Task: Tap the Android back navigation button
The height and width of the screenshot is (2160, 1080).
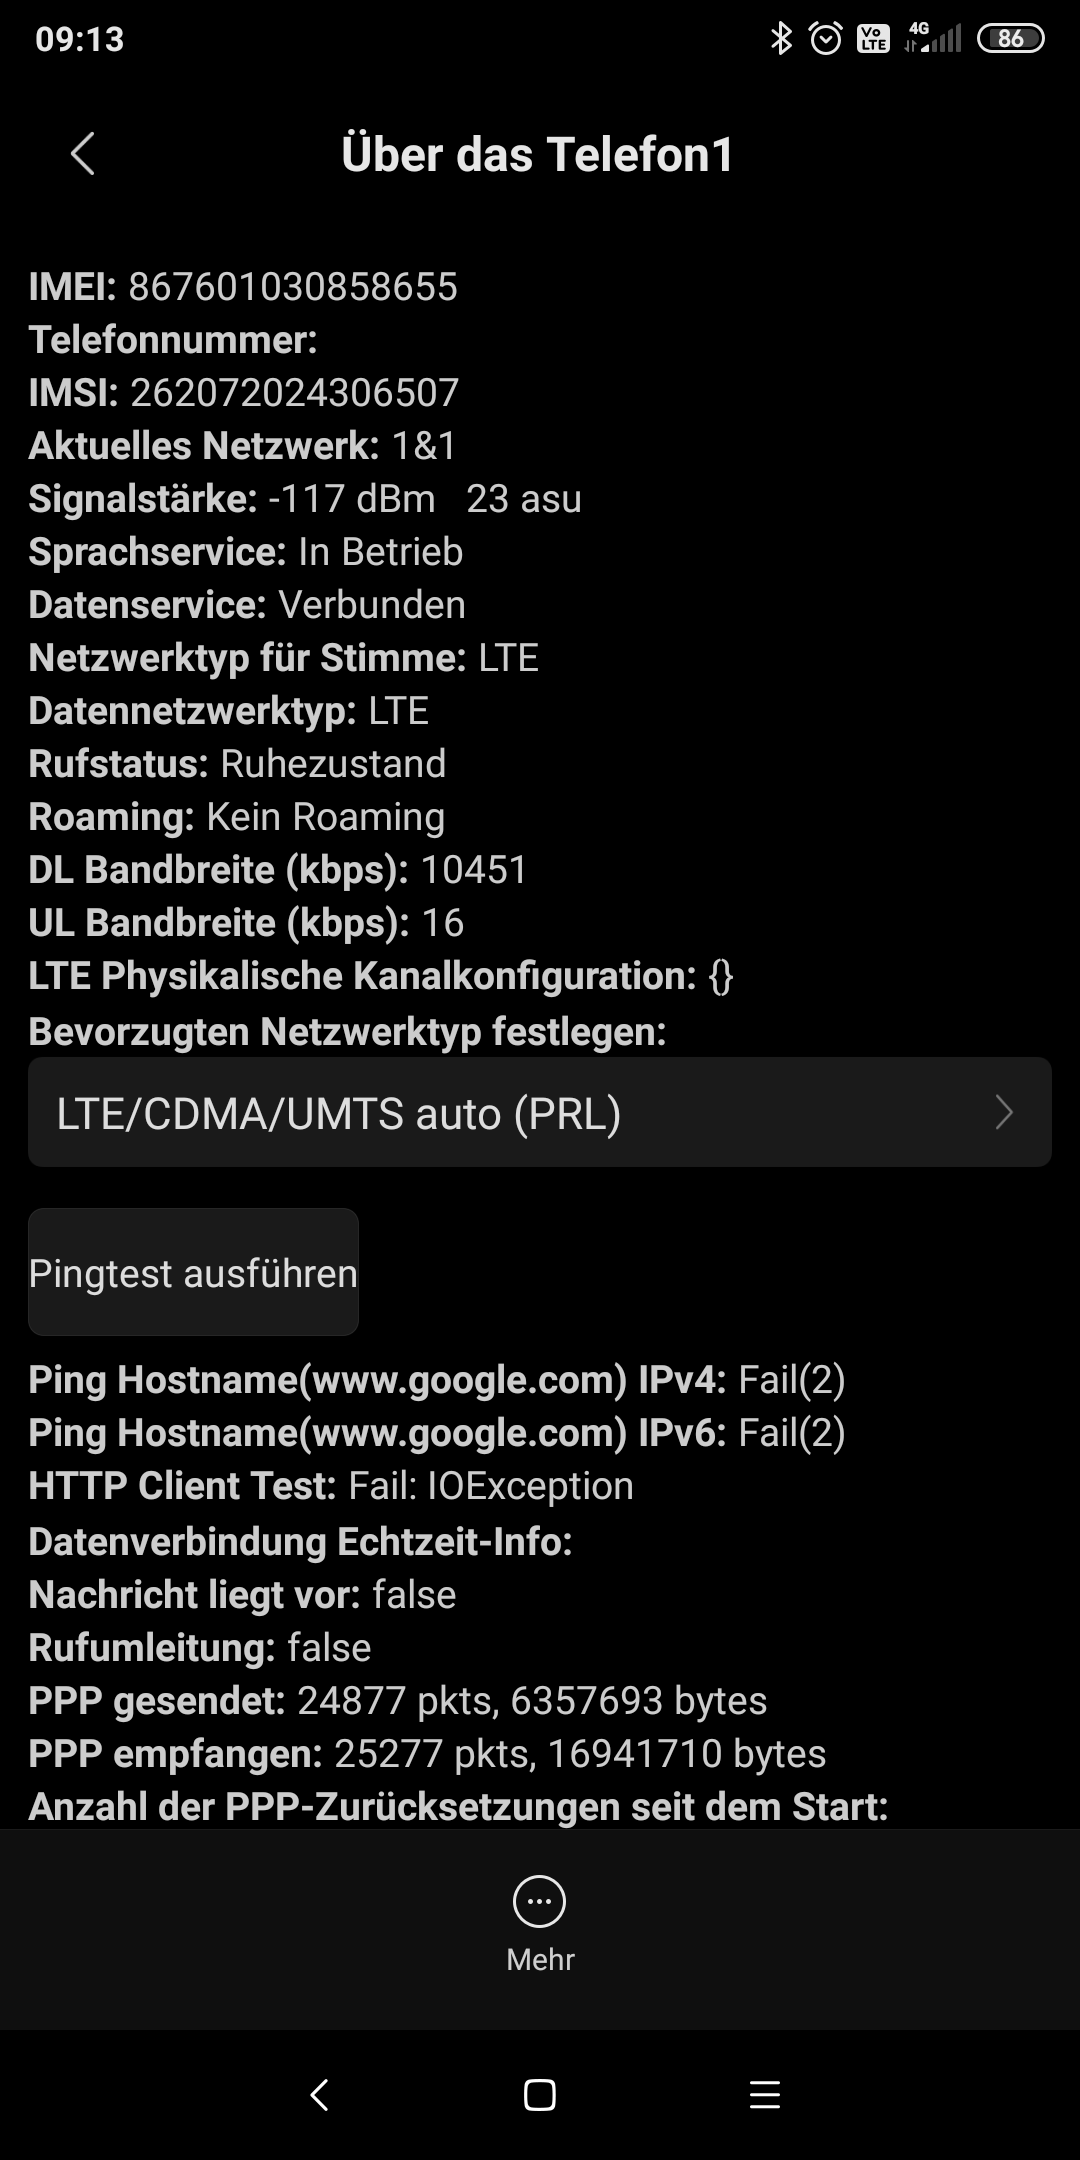Action: 319,2094
